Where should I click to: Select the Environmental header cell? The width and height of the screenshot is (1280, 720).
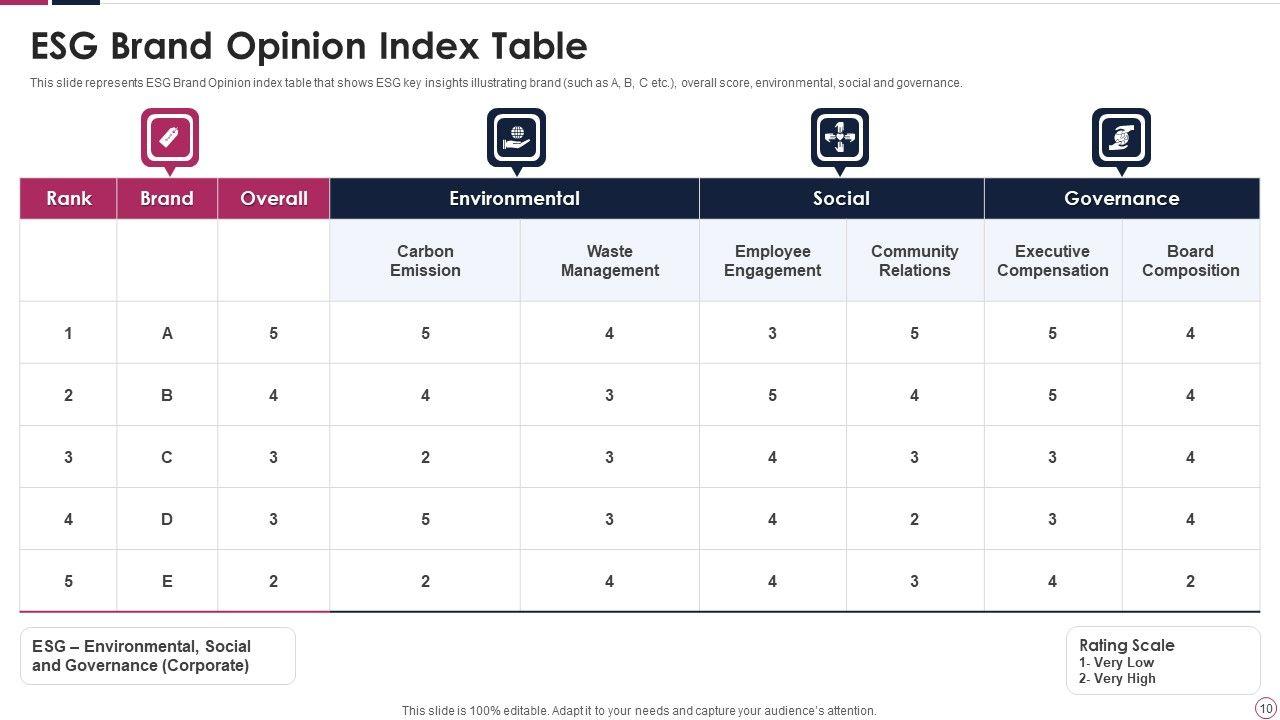click(514, 198)
